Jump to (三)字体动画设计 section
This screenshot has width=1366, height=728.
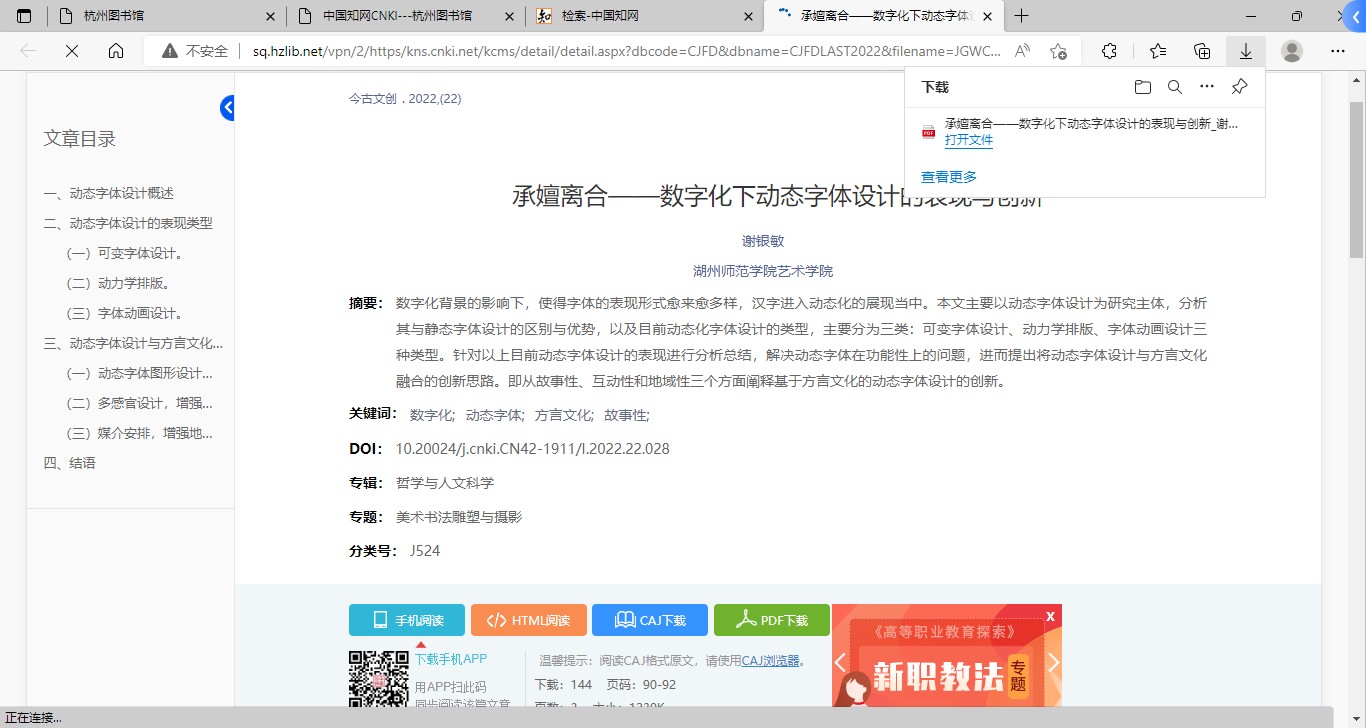(125, 313)
